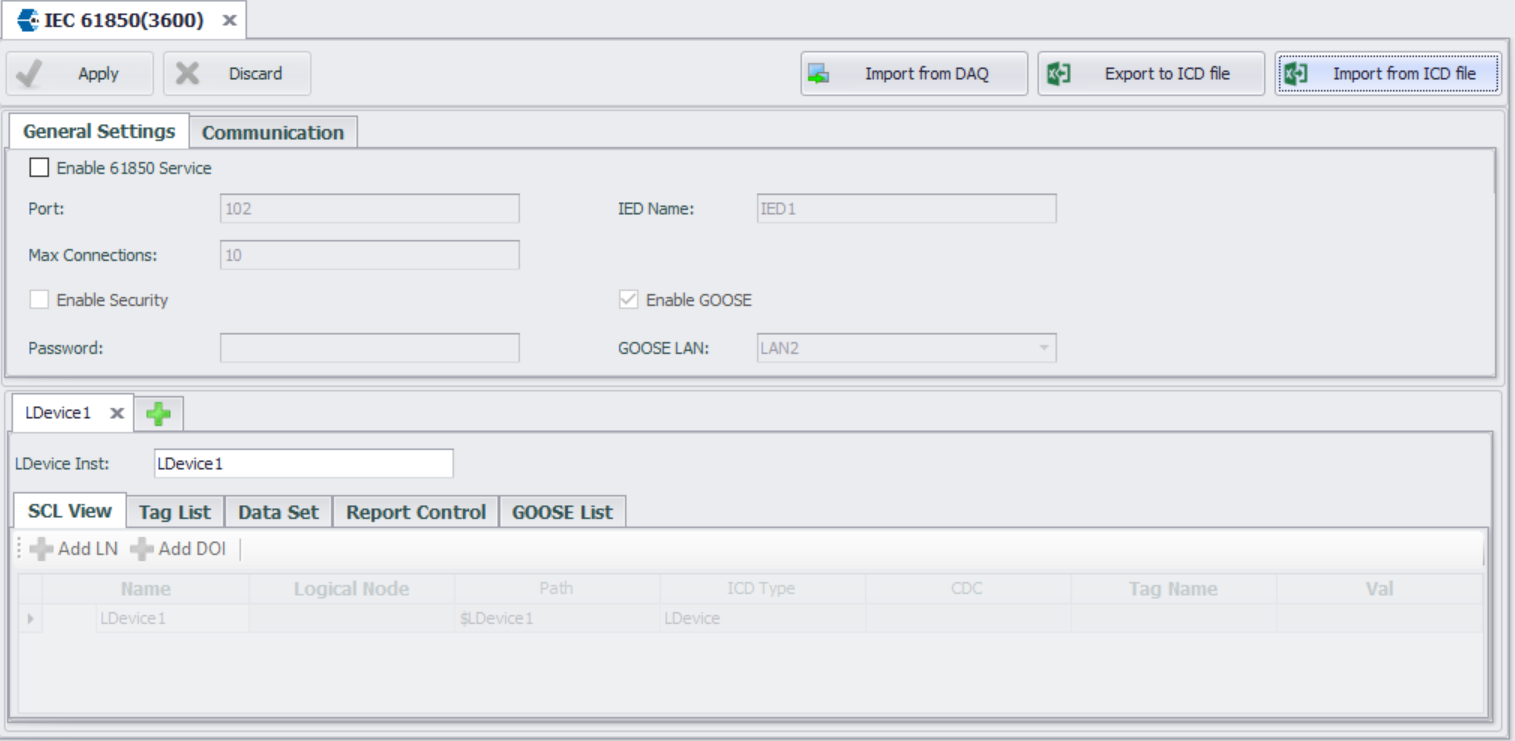Open the GOOSE List tab

pos(561,512)
